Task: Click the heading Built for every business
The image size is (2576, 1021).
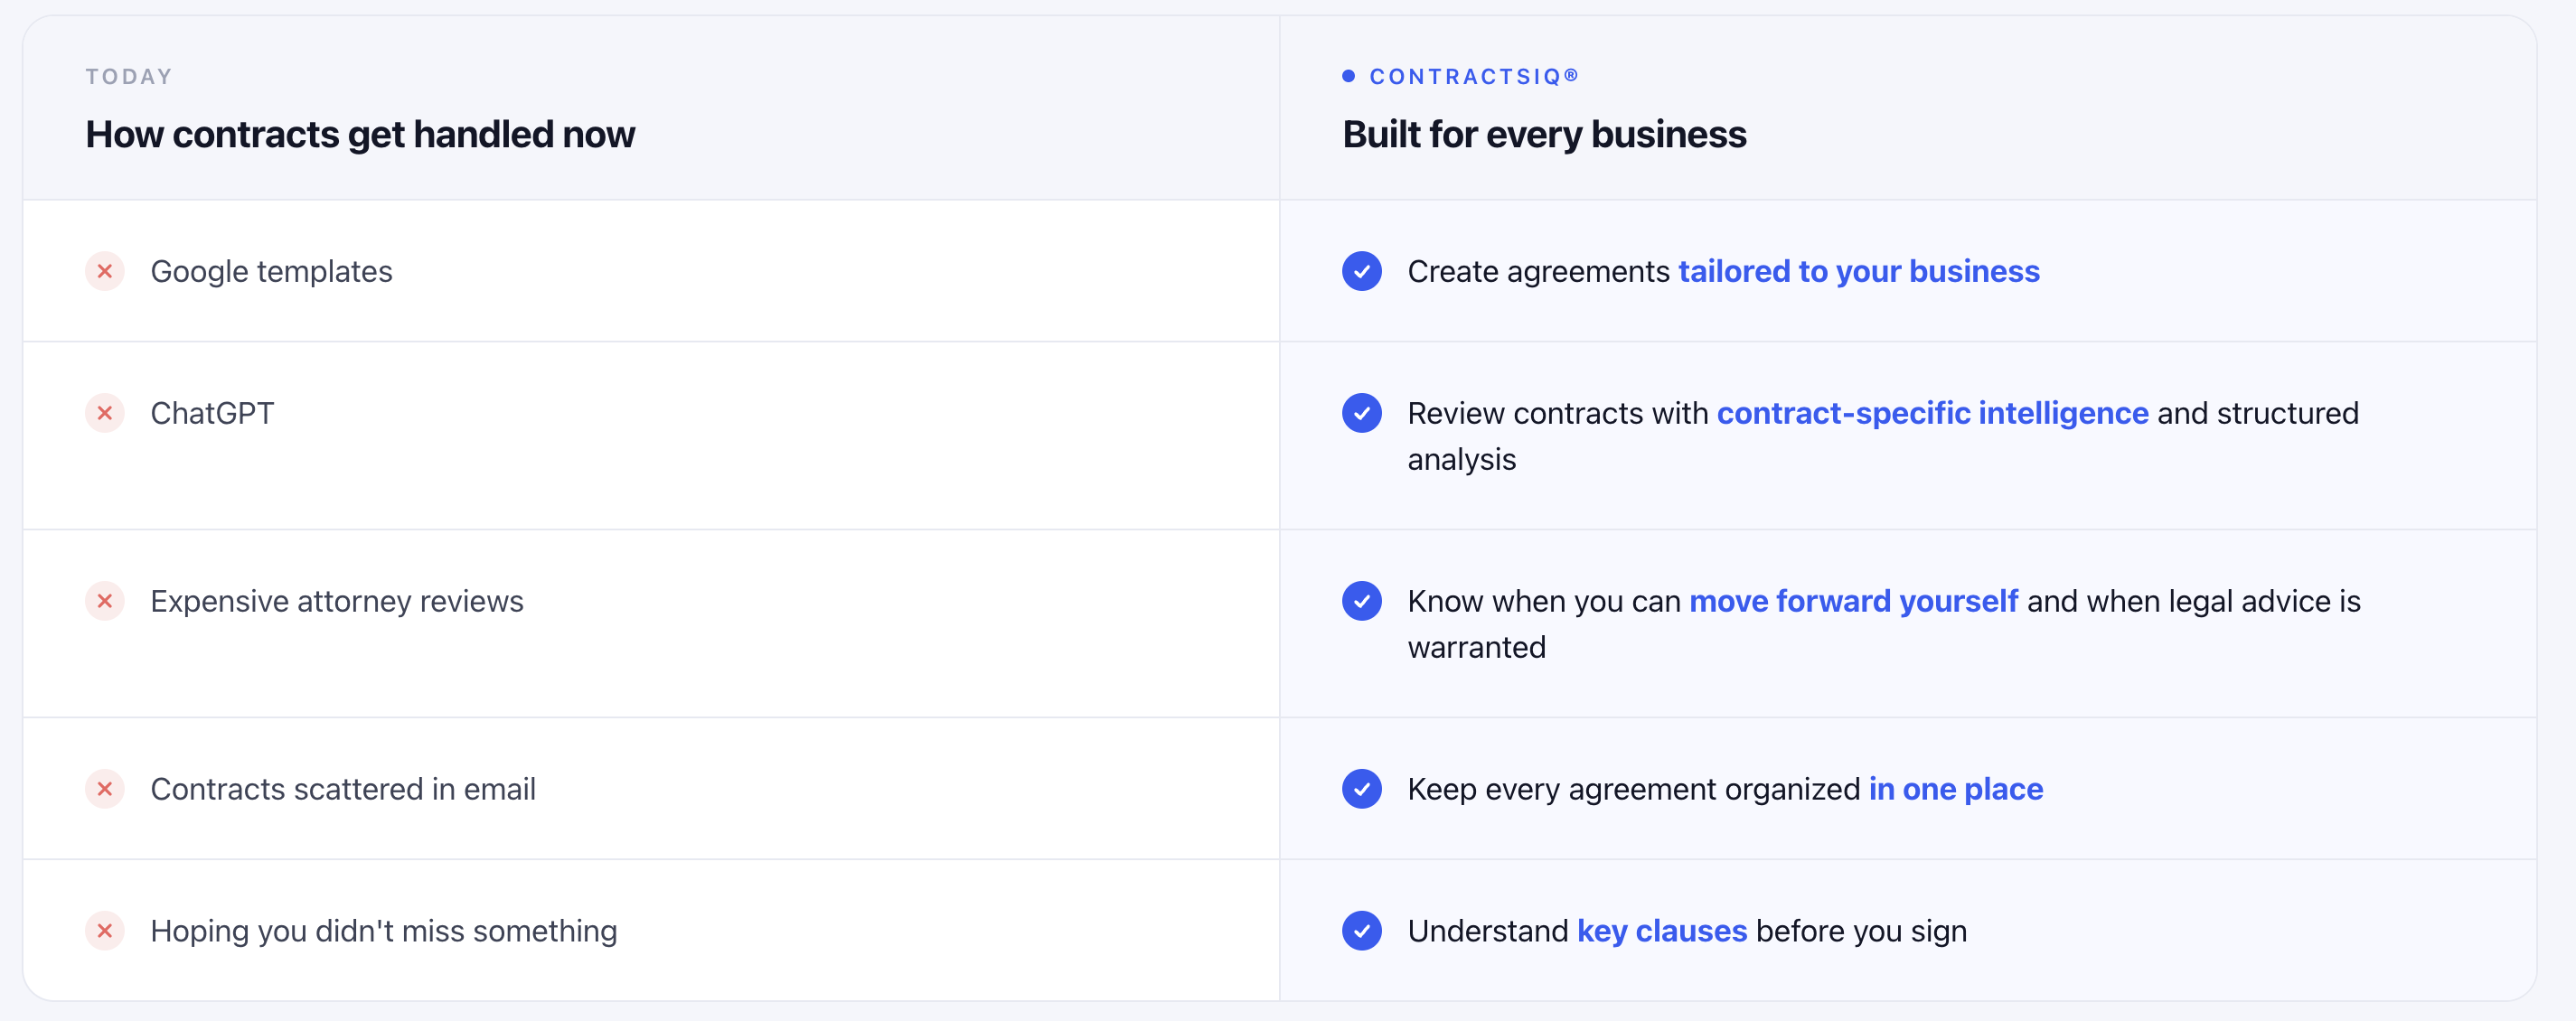Action: [1544, 135]
